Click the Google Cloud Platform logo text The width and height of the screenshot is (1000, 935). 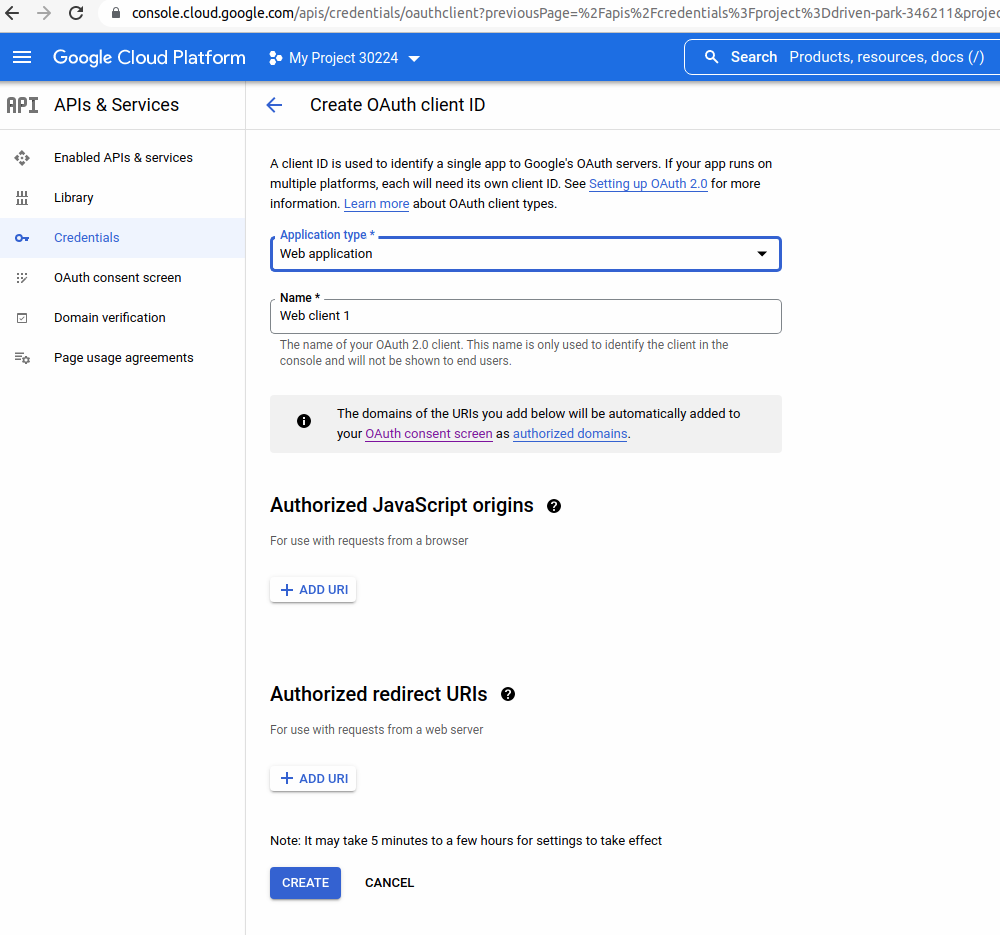pyautogui.click(x=149, y=57)
